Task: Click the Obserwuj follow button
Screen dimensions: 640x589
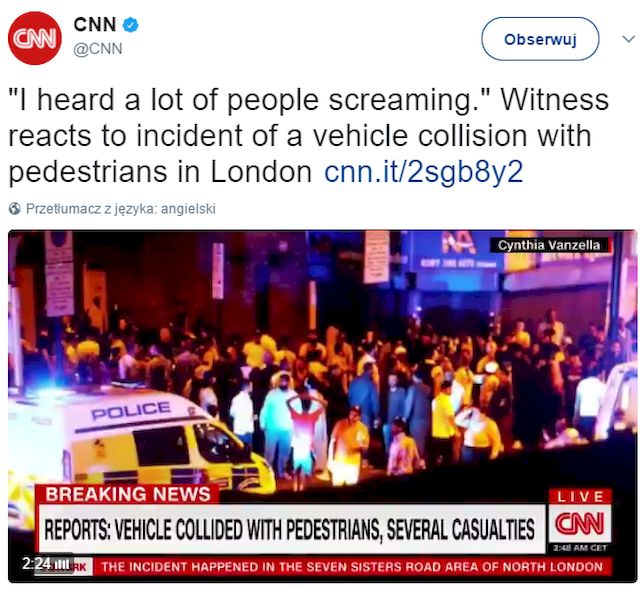Action: (x=540, y=39)
